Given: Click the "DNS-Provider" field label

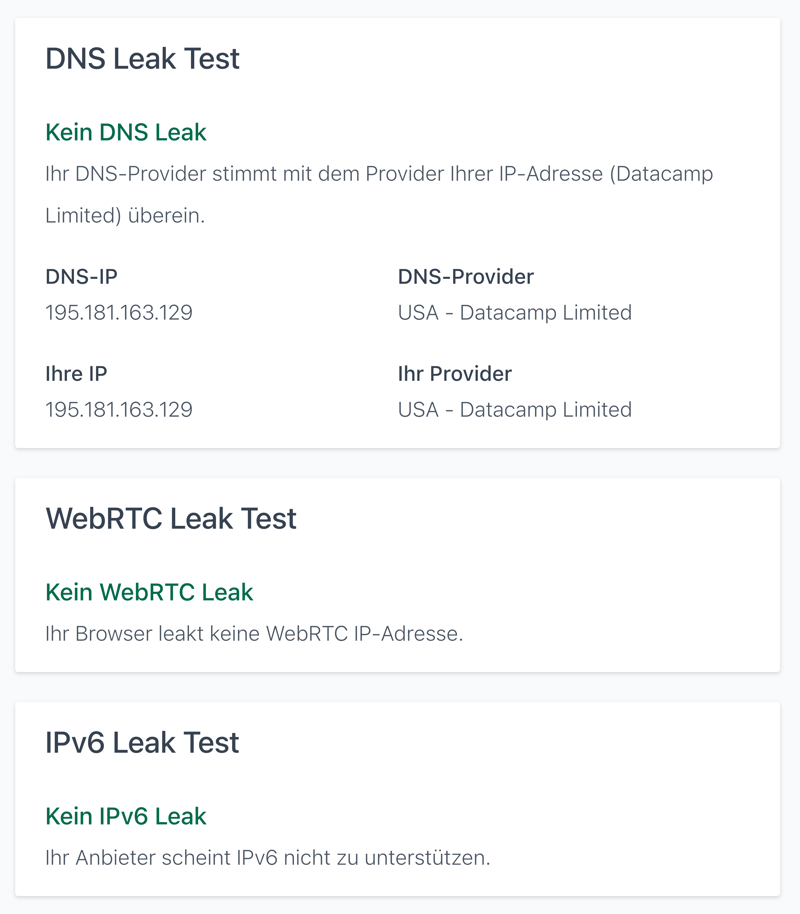Looking at the screenshot, I should 466,277.
